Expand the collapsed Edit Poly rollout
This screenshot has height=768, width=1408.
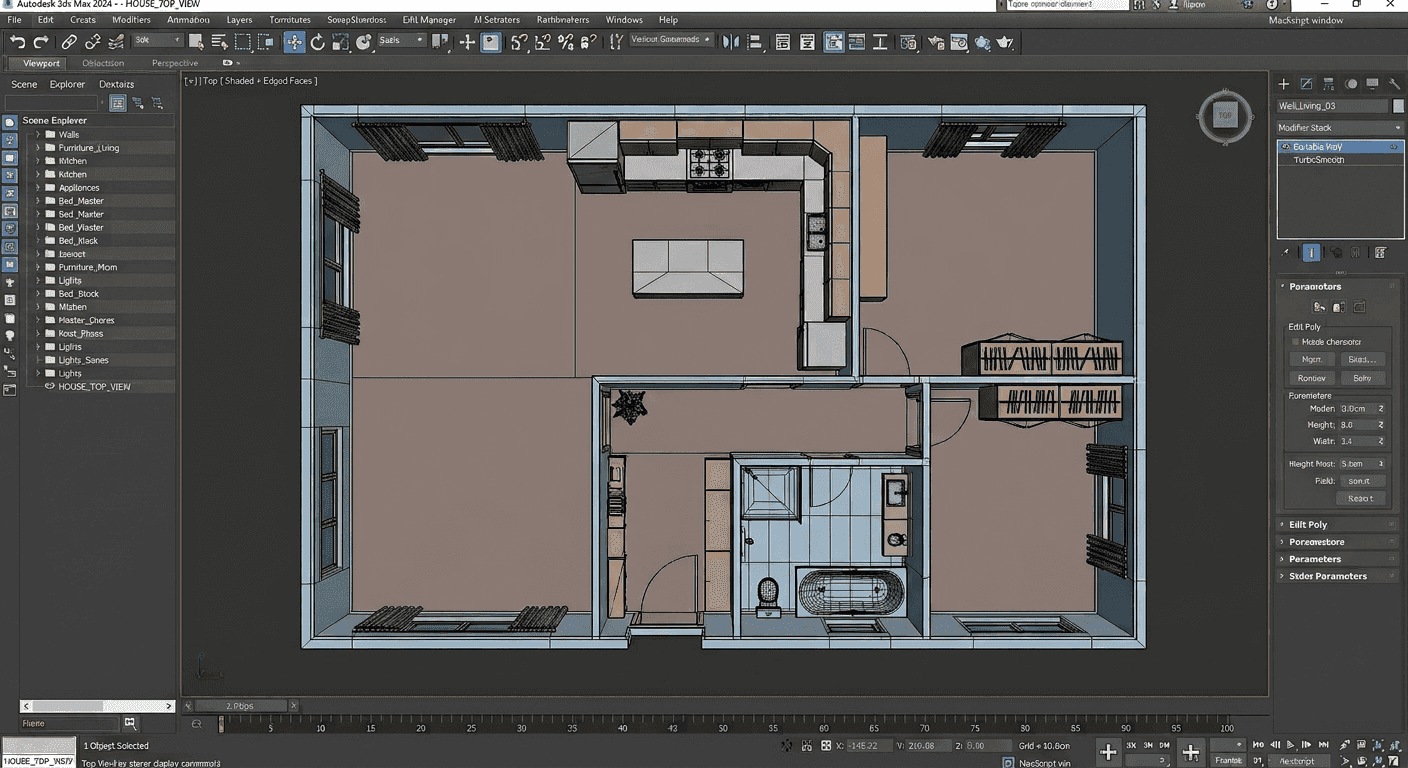[1336, 524]
